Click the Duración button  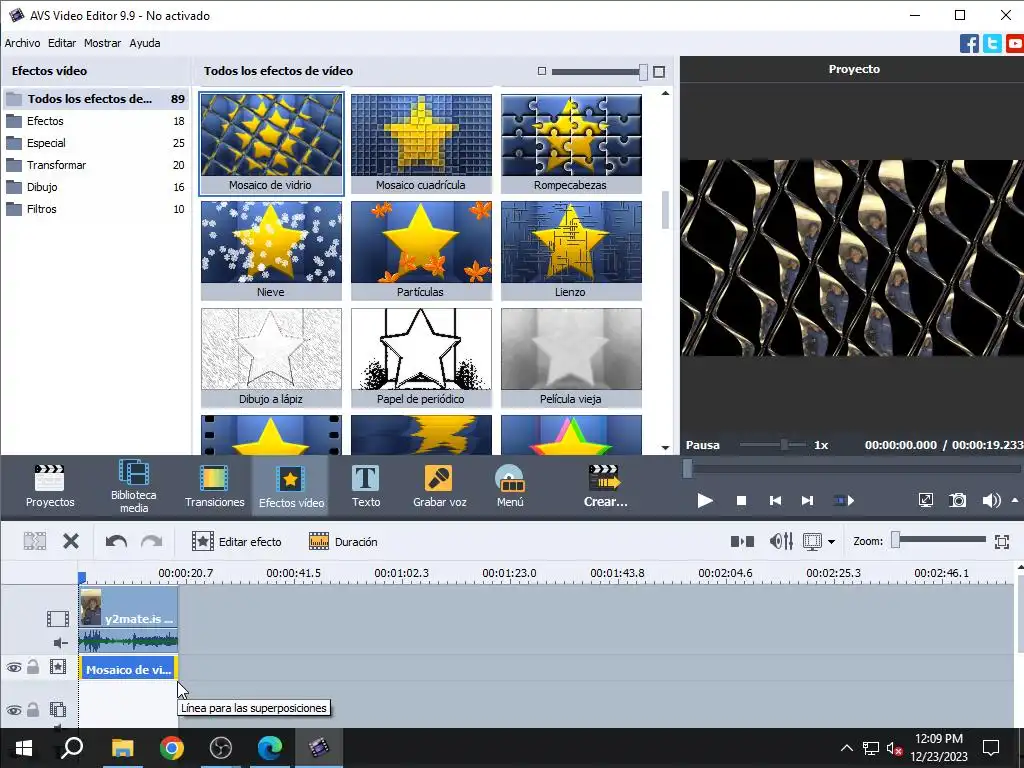pos(343,541)
